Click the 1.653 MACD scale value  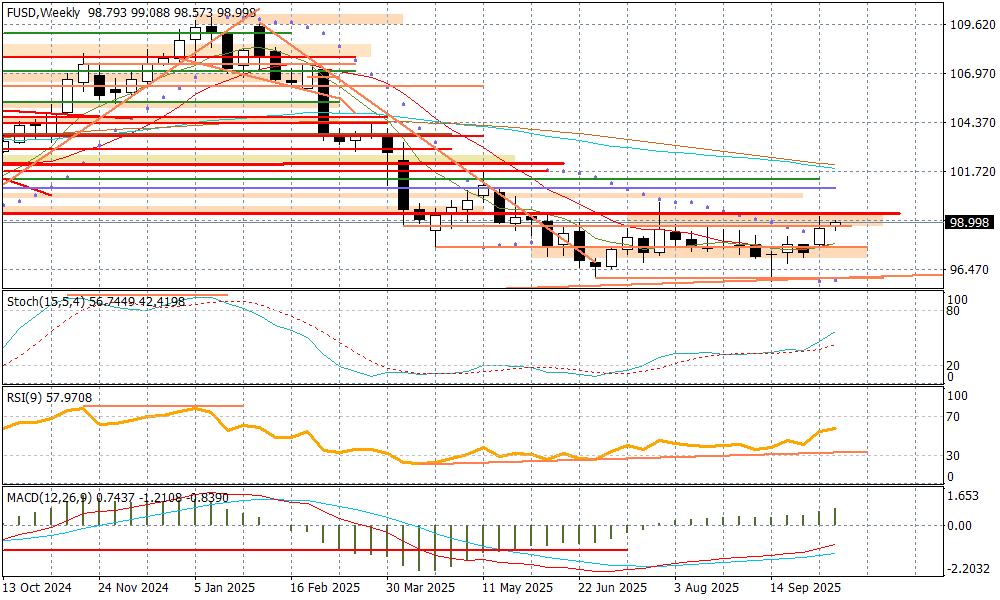pos(963,497)
